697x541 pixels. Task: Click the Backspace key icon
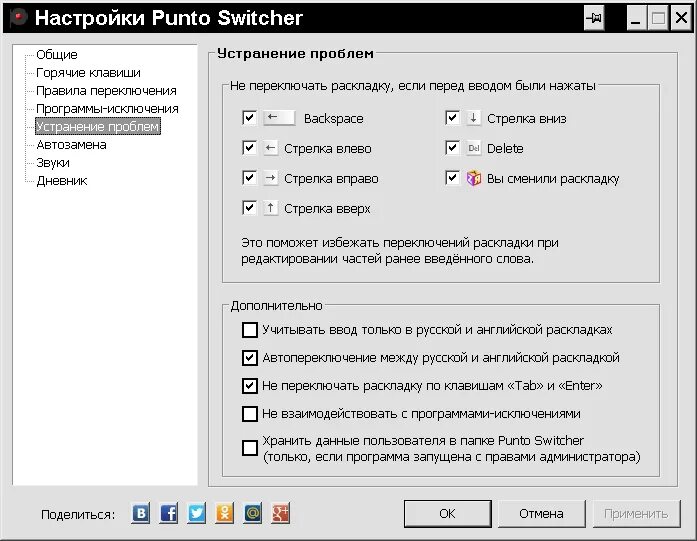coord(279,118)
